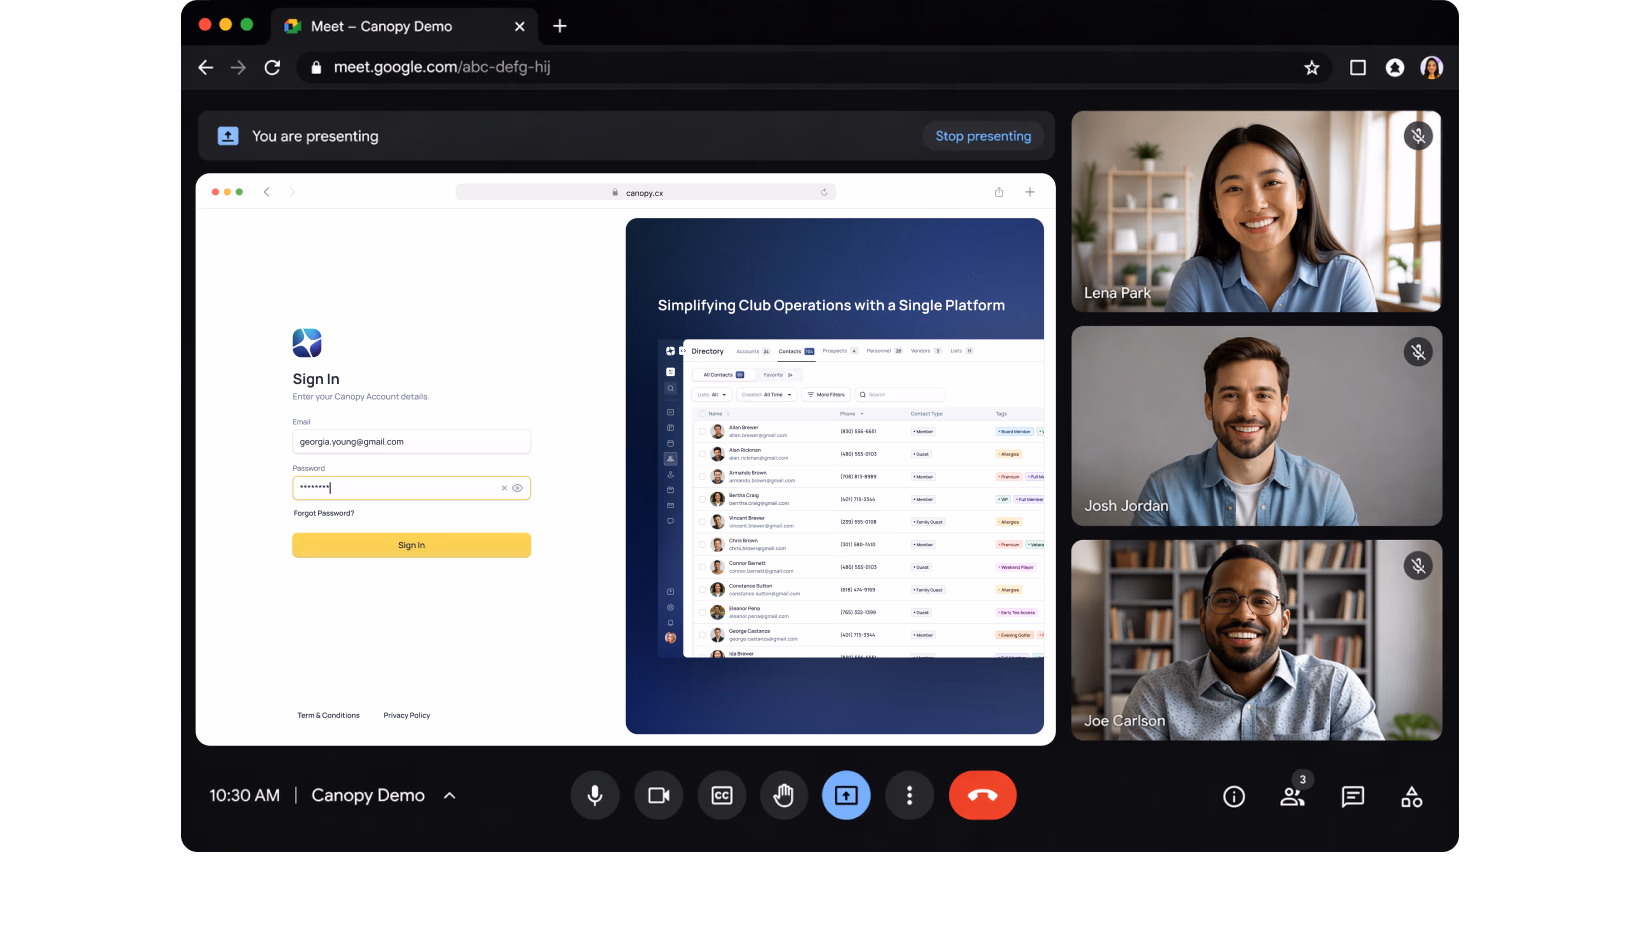Image resolution: width=1640 pixels, height=928 pixels.
Task: Open the Activities shapes icon
Action: pos(1411,796)
